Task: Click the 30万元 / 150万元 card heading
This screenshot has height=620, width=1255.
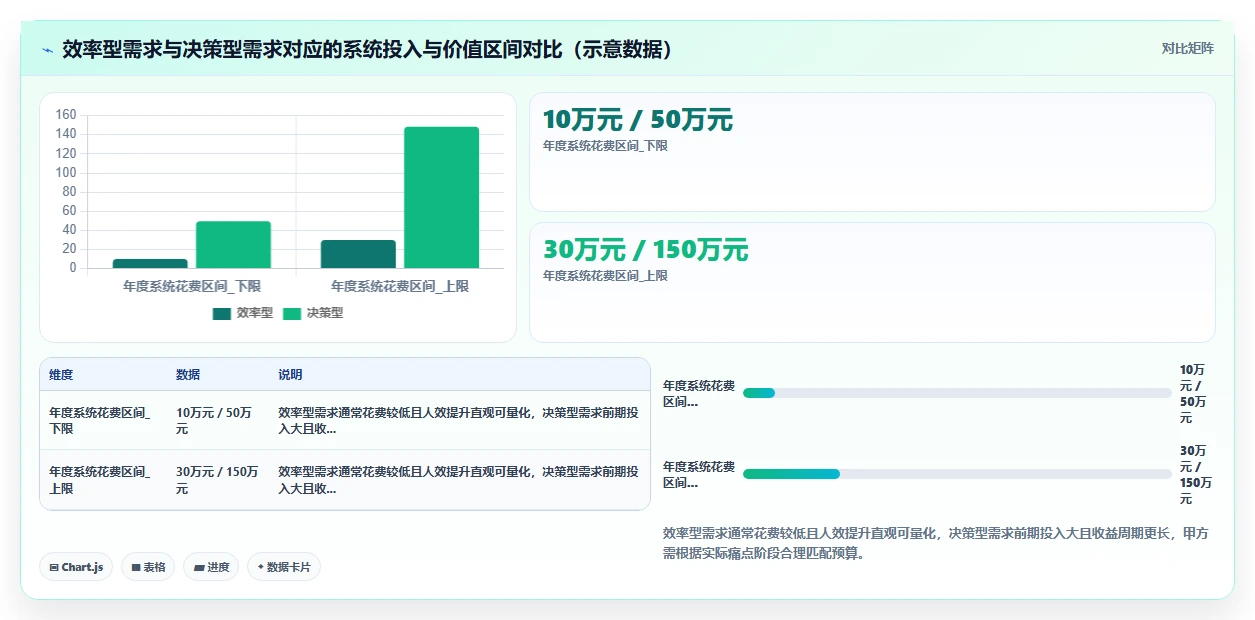Action: click(645, 250)
